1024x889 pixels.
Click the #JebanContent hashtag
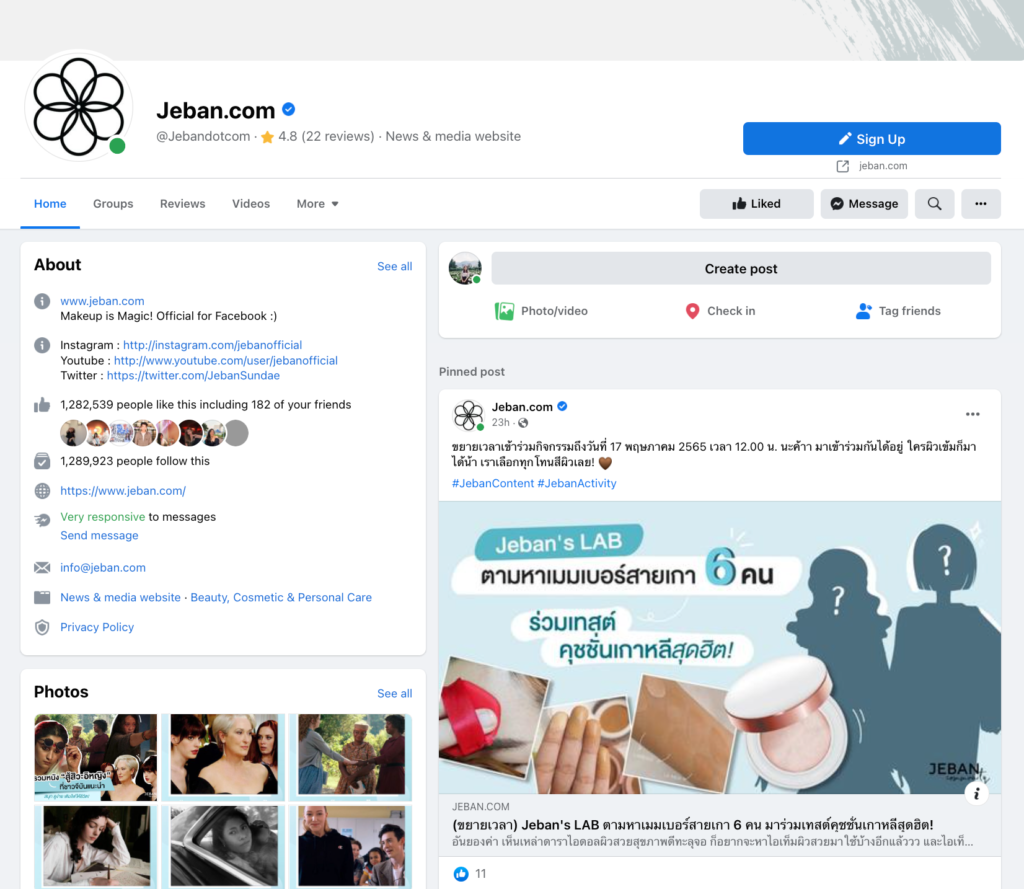coord(493,483)
